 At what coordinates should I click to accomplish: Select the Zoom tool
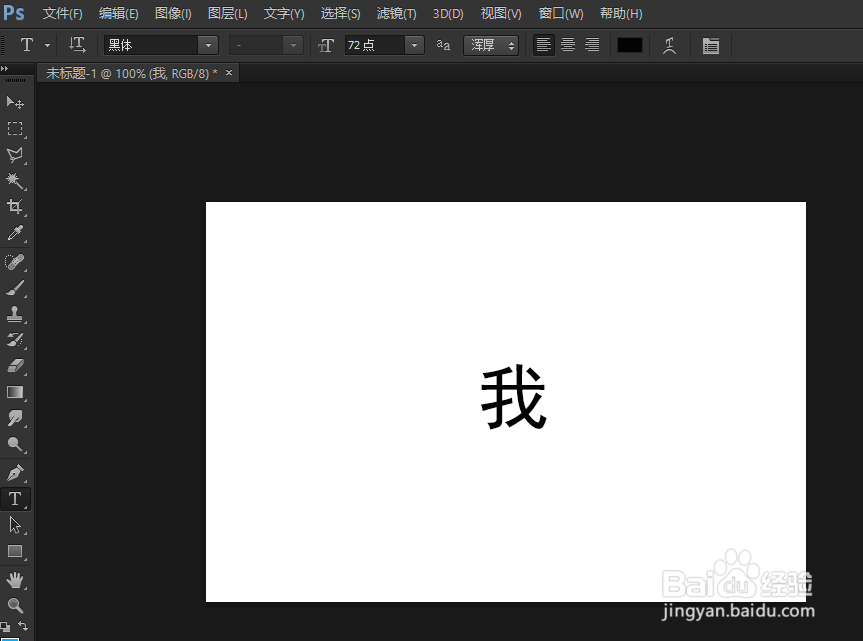[x=14, y=604]
